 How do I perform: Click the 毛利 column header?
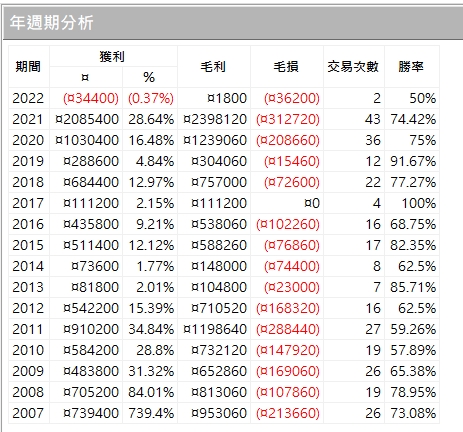click(x=214, y=67)
